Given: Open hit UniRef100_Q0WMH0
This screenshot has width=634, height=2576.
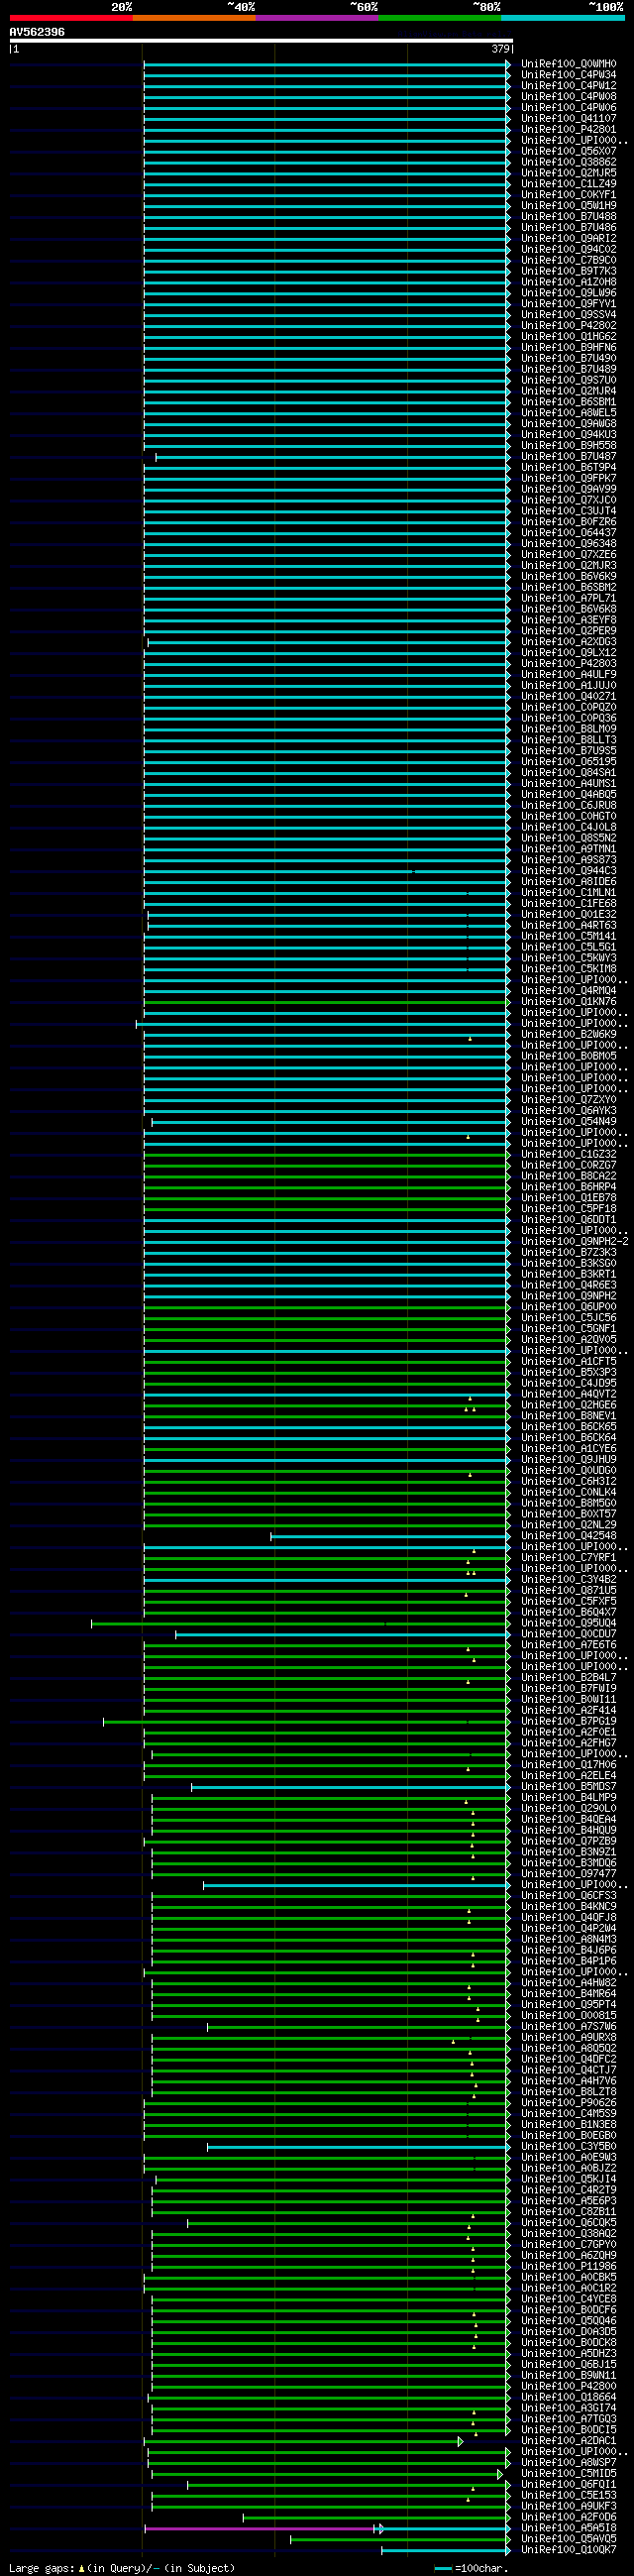Looking at the screenshot, I should point(569,64).
